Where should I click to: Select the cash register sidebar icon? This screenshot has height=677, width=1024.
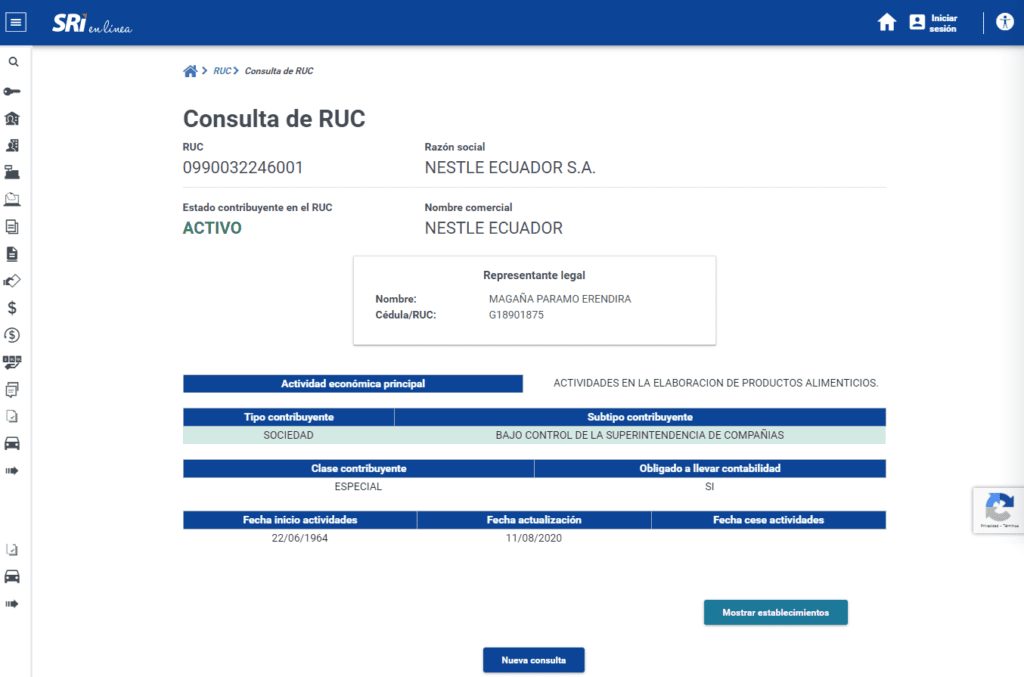point(12,172)
